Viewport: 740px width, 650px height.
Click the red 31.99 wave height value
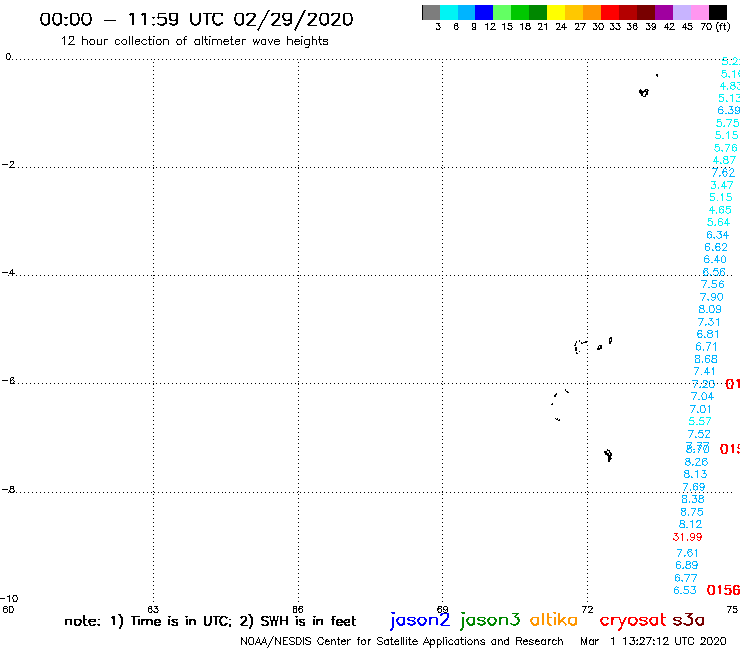click(687, 537)
